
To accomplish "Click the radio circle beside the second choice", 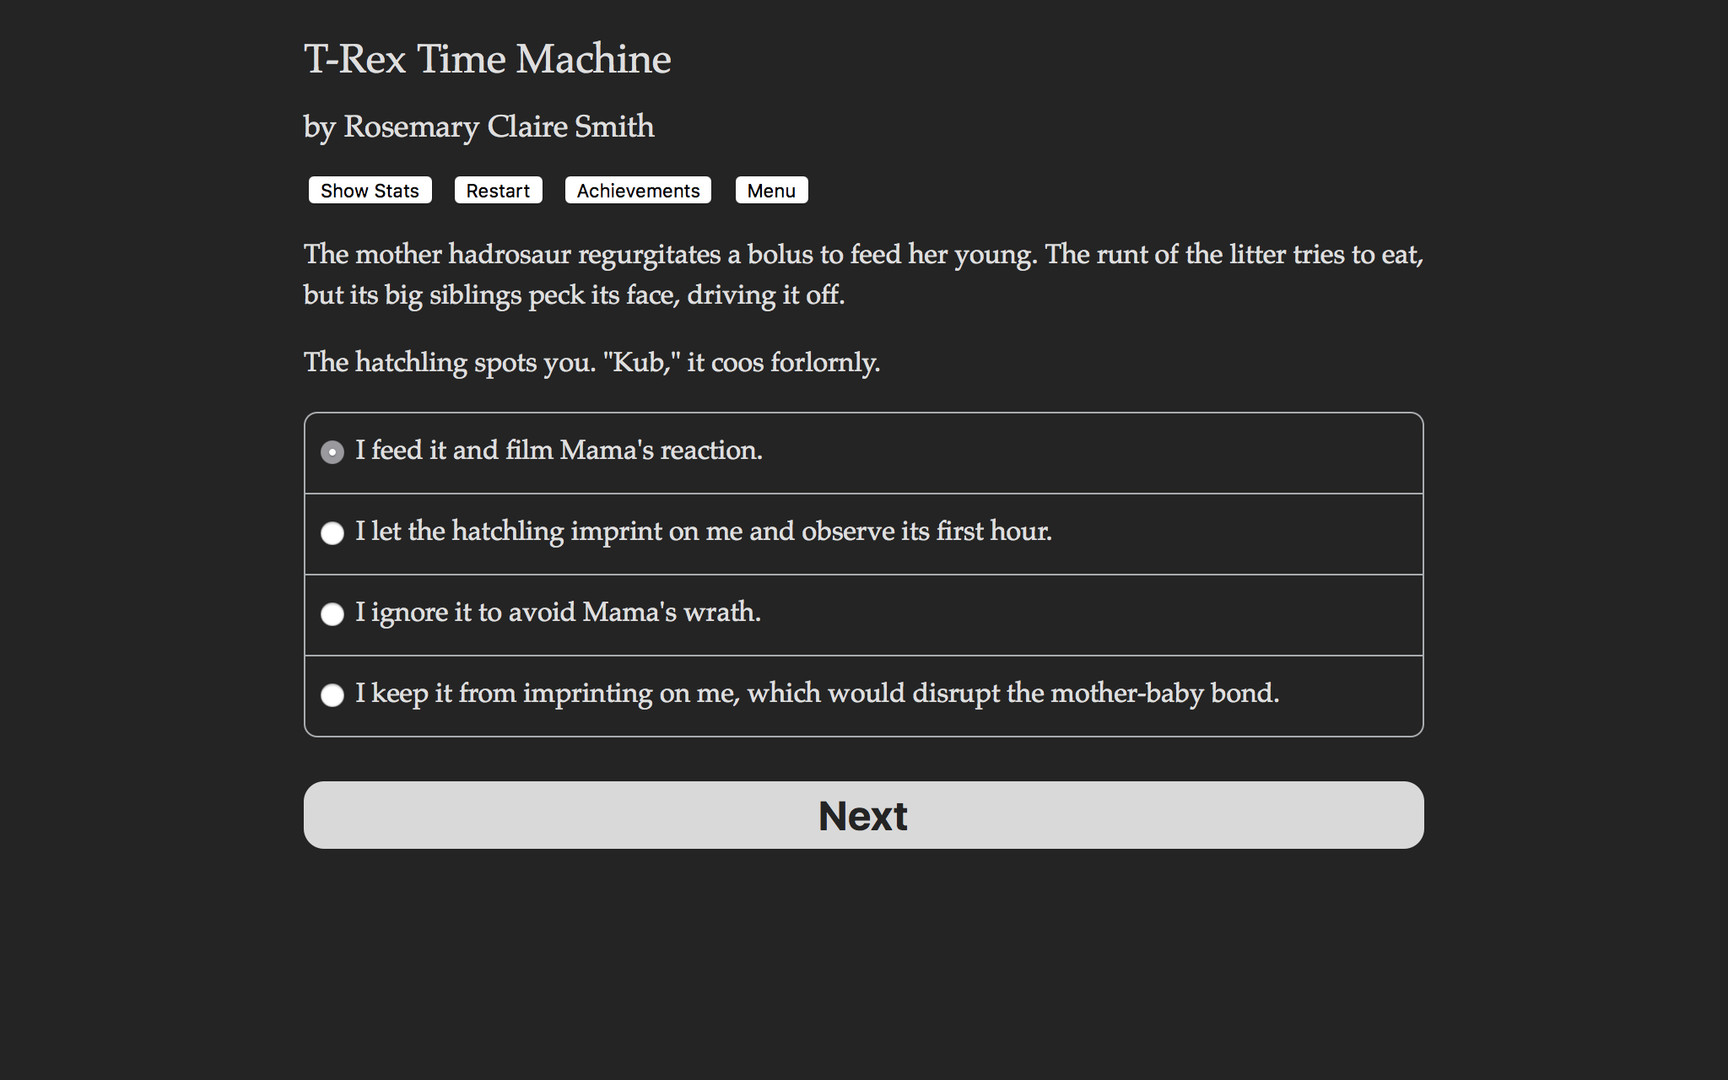I will [x=332, y=533].
